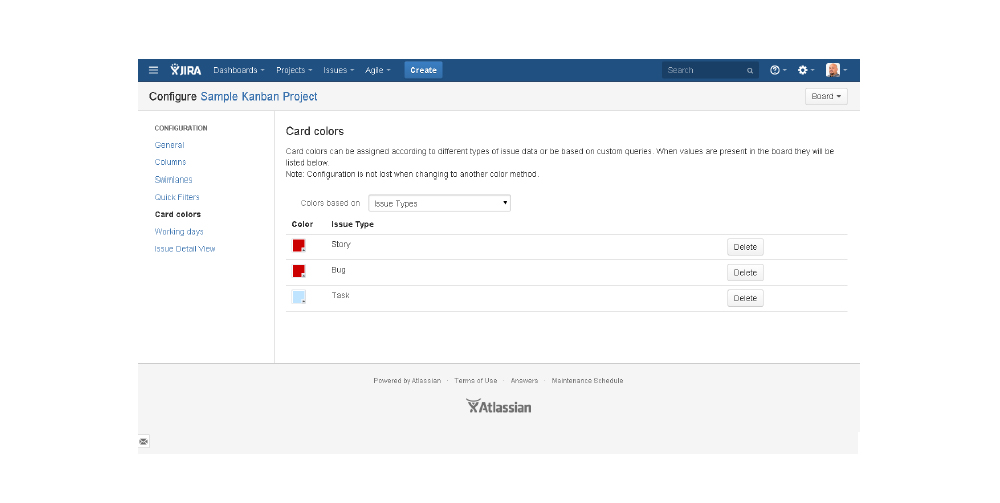Click the Issue Type column header
This screenshot has height=503, width=1000.
pyautogui.click(x=352, y=224)
